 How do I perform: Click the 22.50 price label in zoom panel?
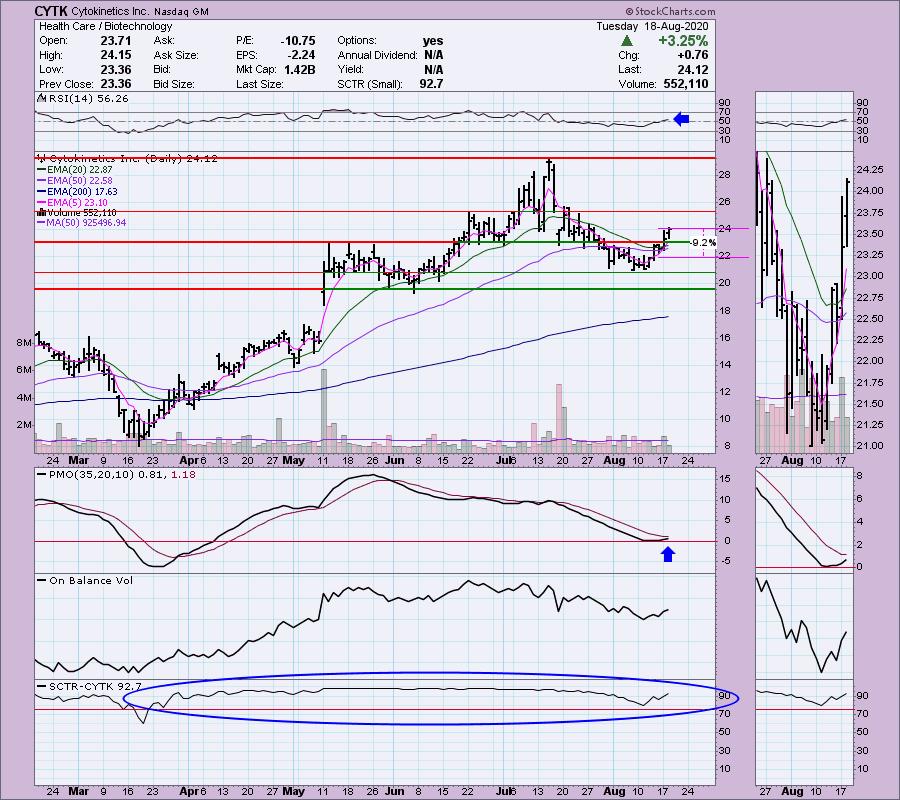click(870, 319)
